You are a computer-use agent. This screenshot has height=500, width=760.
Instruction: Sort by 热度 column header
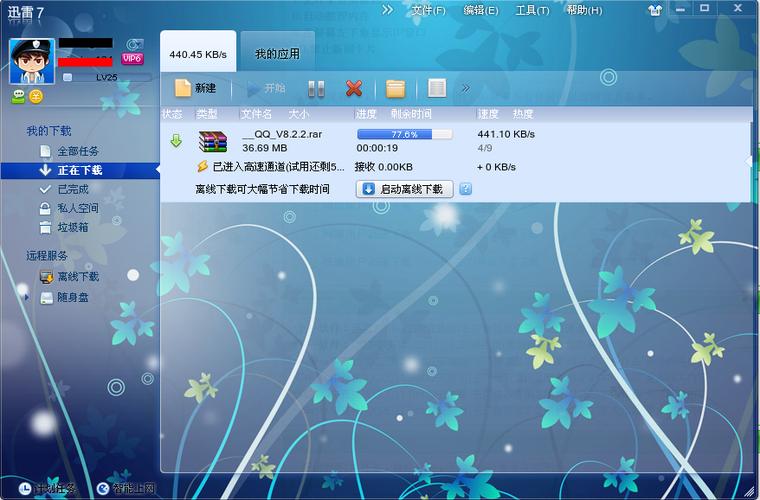[523, 114]
